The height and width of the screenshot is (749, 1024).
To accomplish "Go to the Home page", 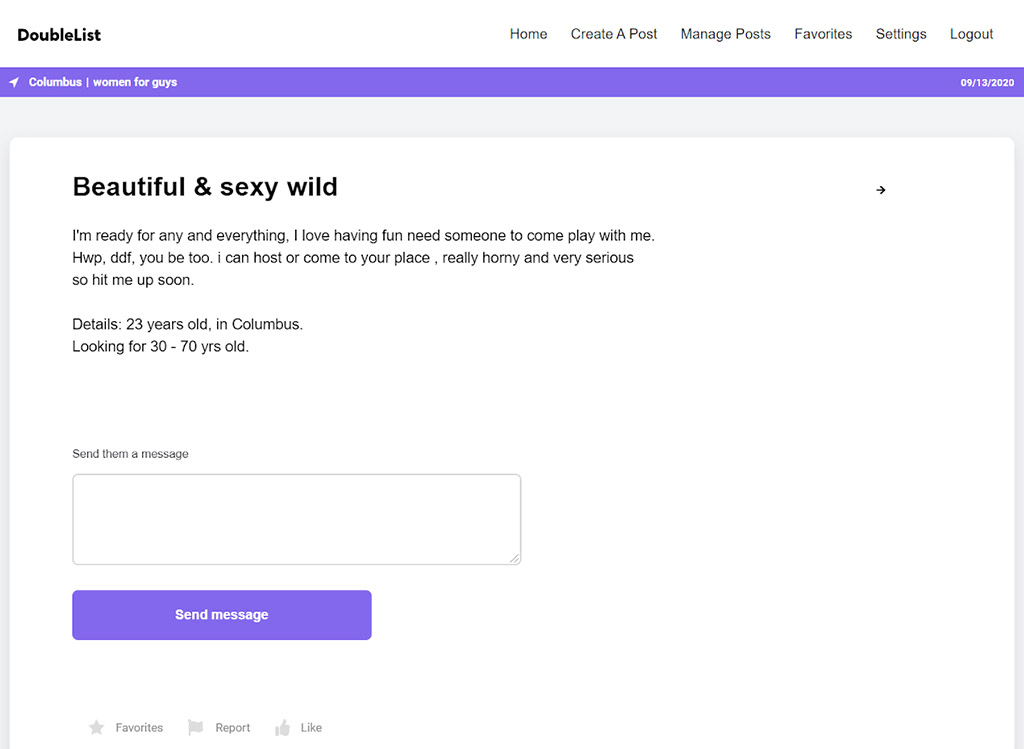I will pos(528,34).
